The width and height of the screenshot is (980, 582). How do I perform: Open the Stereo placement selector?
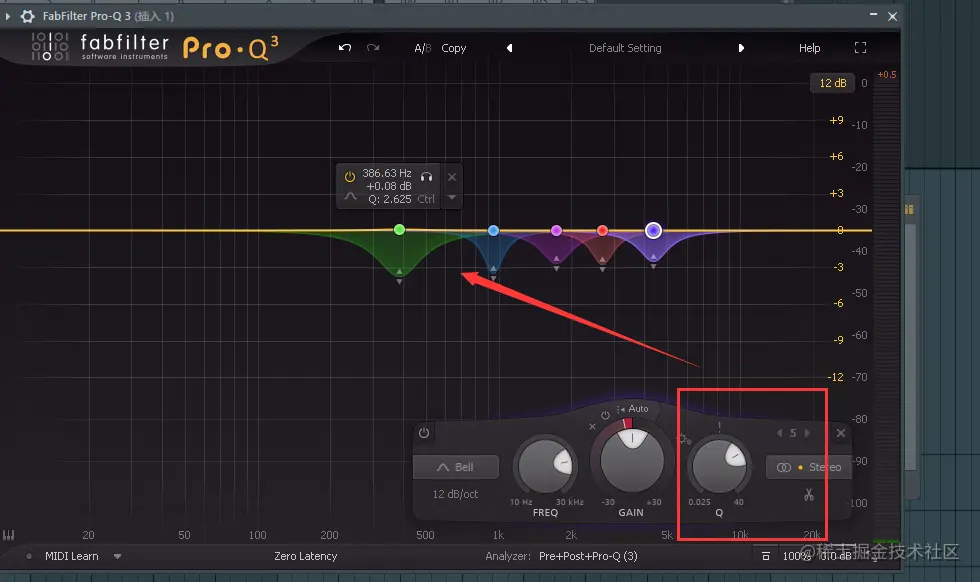pos(809,467)
